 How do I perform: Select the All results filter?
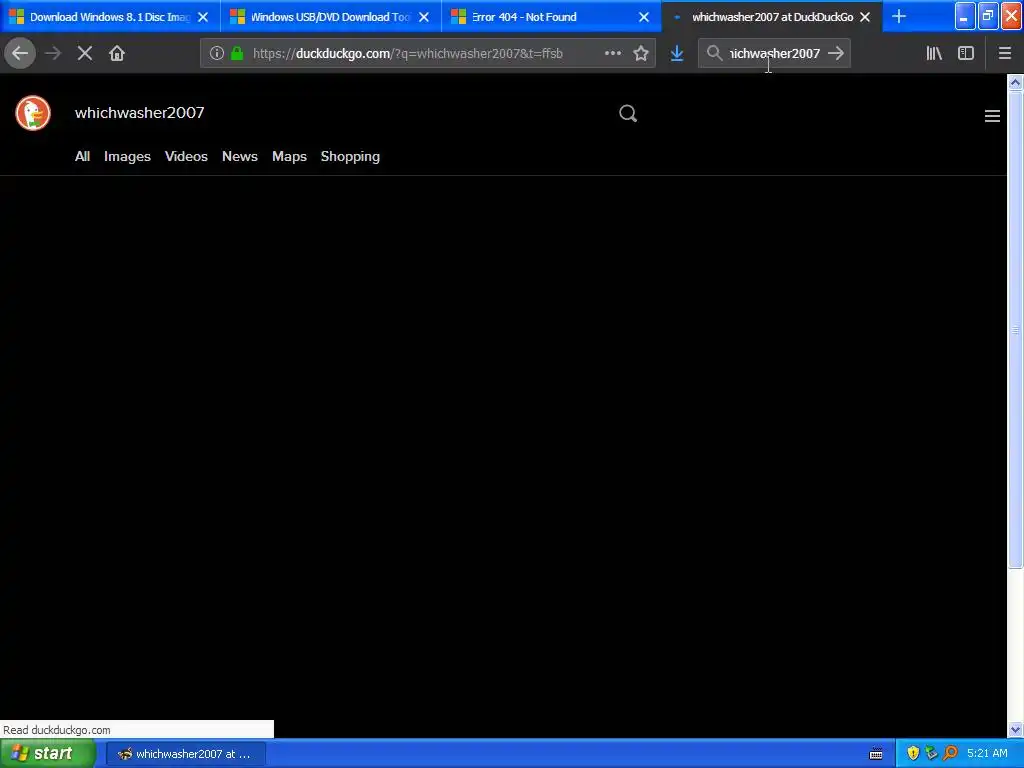[82, 157]
